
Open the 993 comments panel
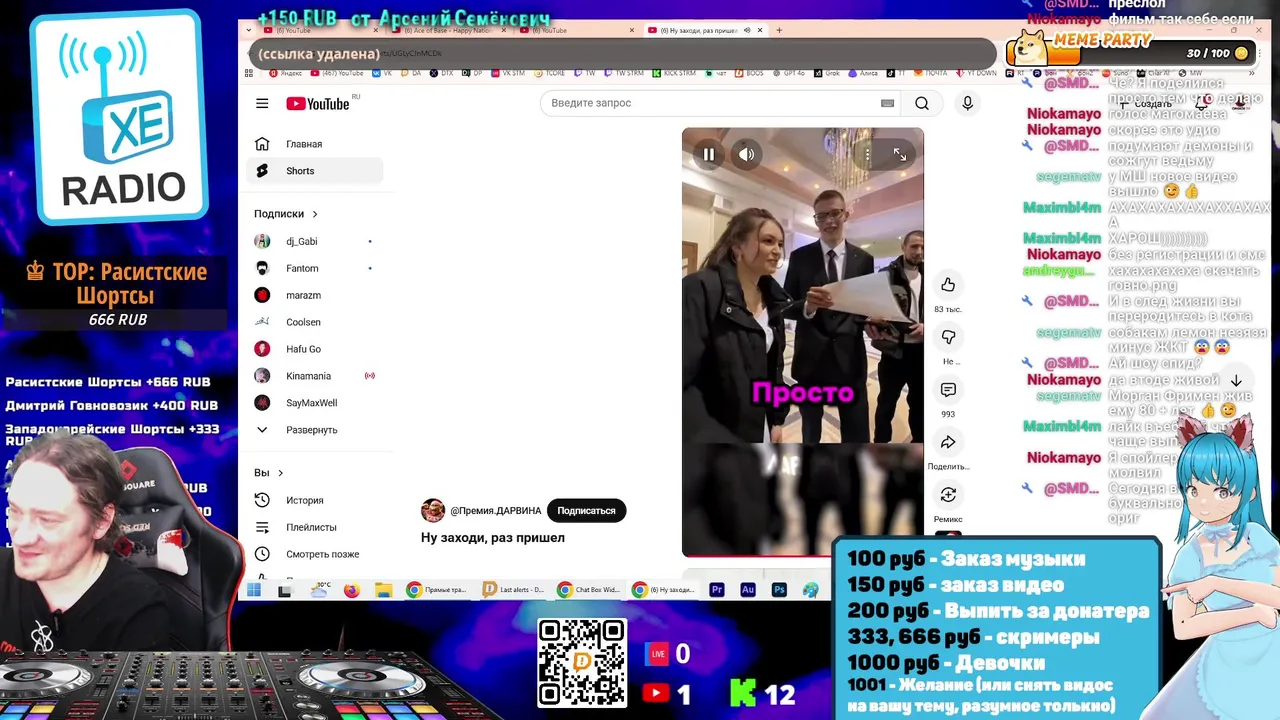coord(948,390)
